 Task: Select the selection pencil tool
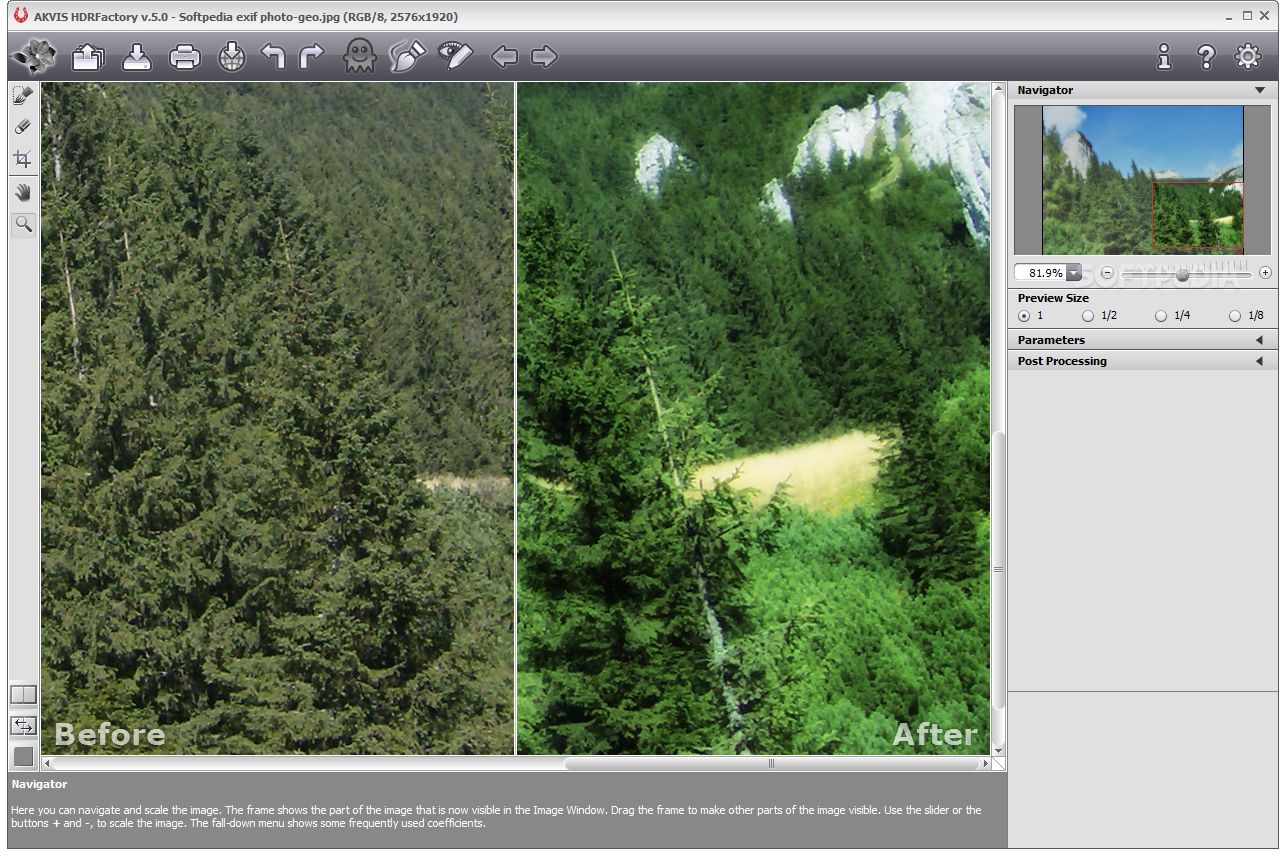[23, 95]
